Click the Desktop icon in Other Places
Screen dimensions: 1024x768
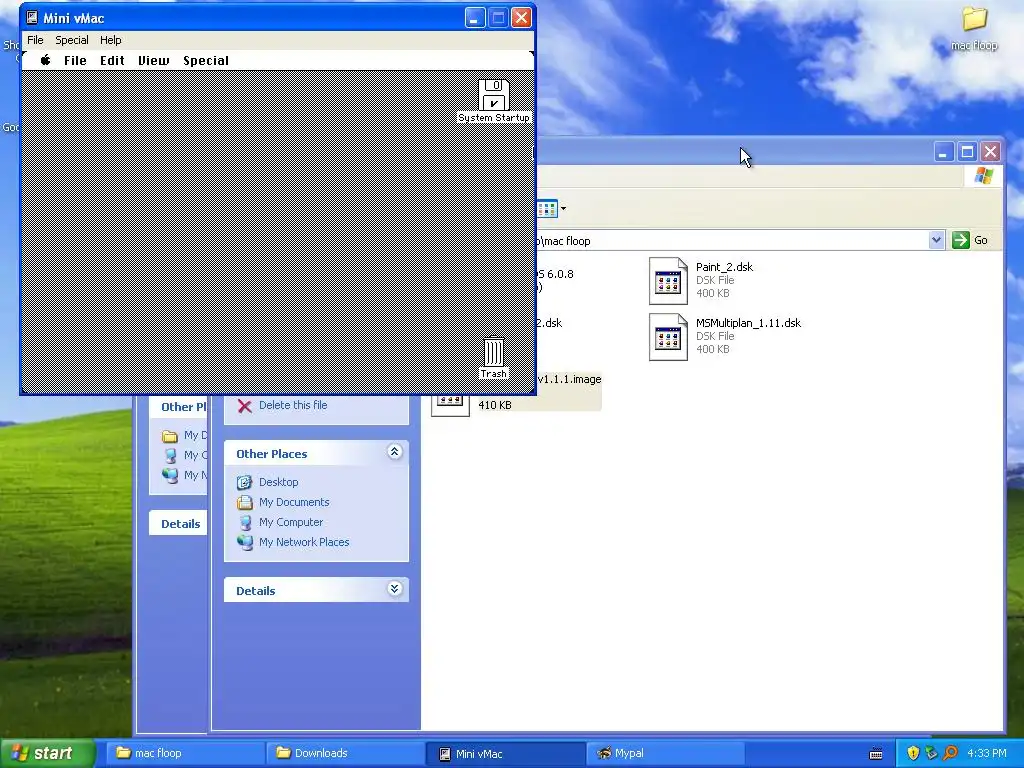point(244,482)
